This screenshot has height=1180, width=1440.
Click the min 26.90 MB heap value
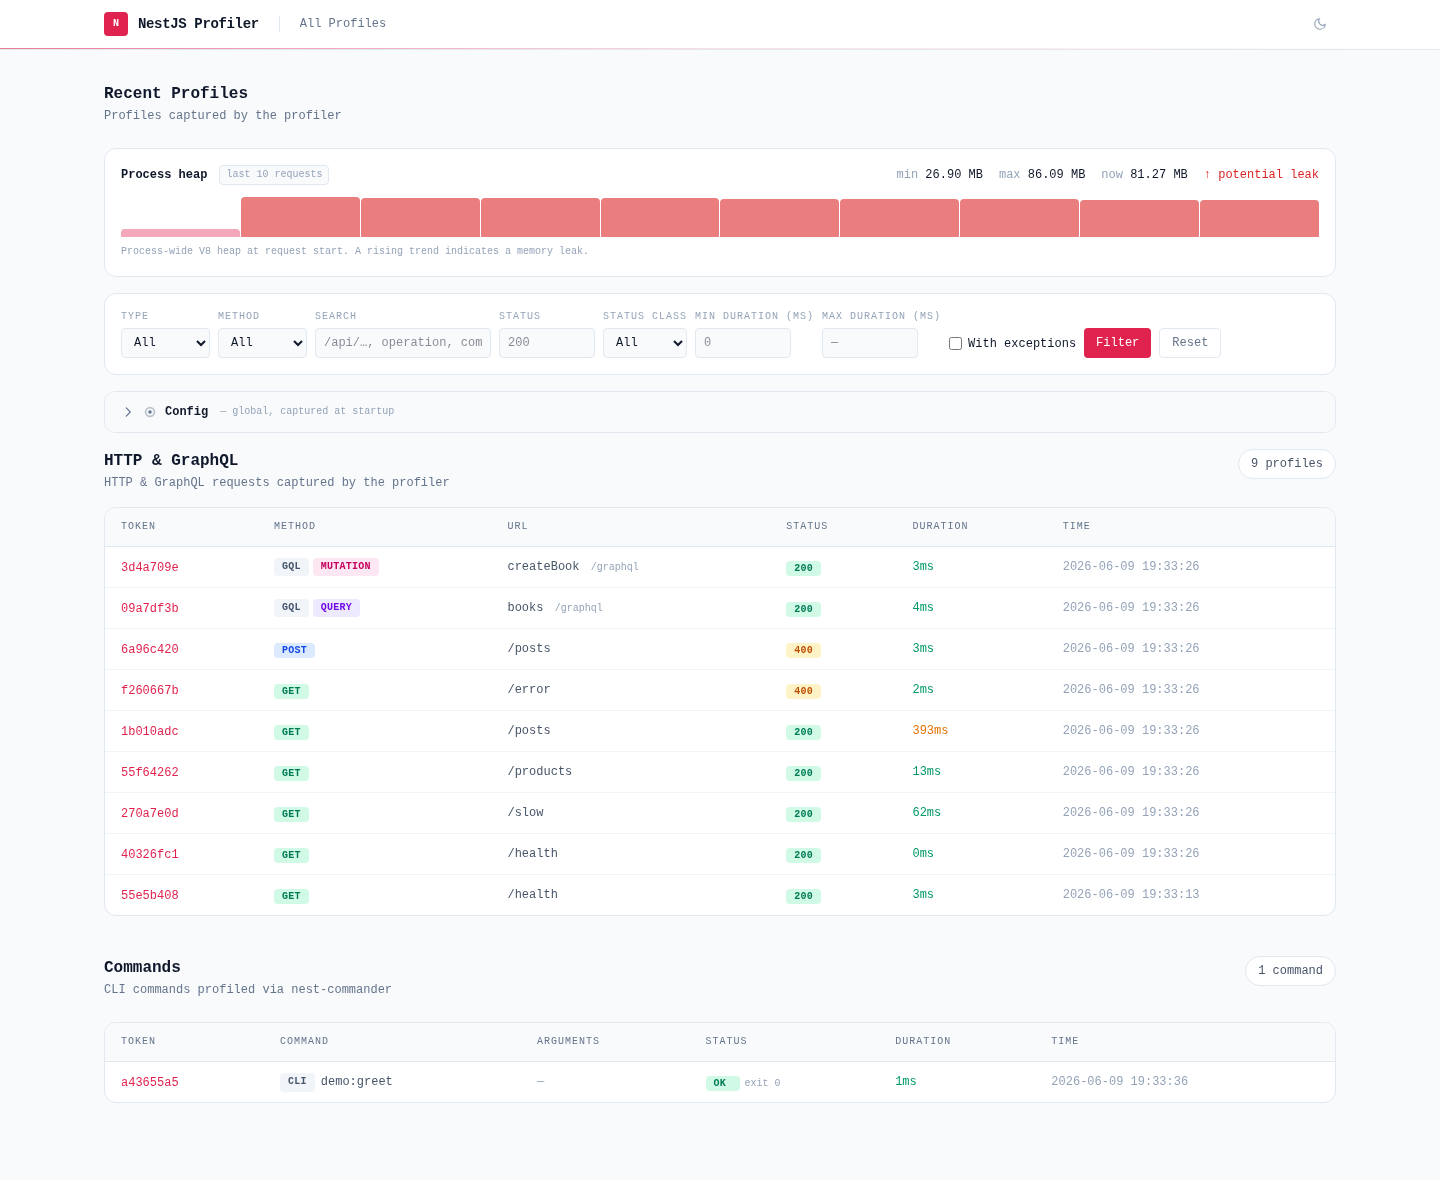tap(939, 175)
